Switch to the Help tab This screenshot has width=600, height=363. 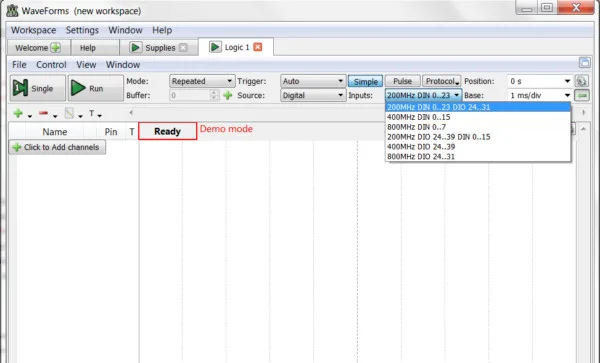(95, 48)
